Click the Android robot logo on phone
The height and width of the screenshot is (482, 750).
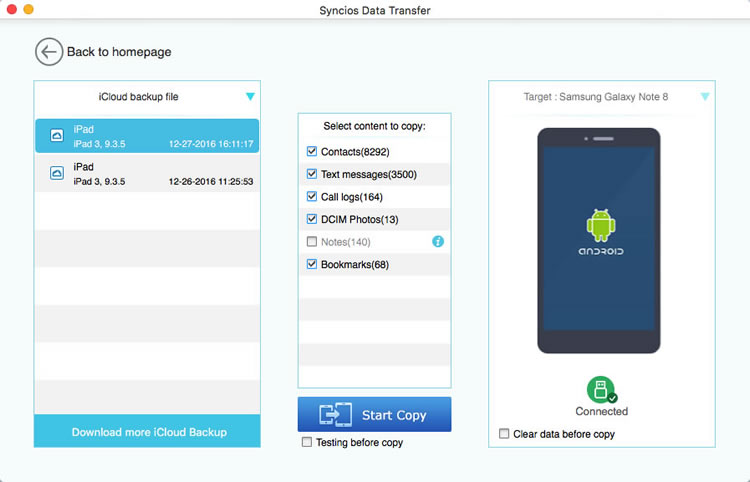[x=601, y=225]
